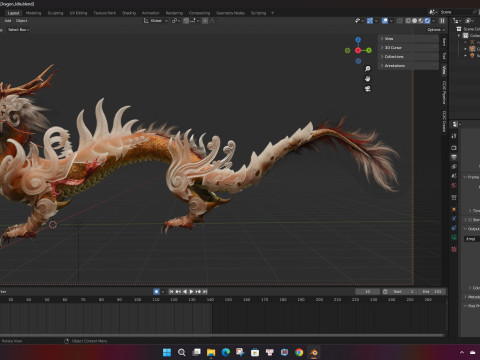Viewport: 480px width, 360px height.
Task: Expand the Collections panel
Action: [409, 57]
